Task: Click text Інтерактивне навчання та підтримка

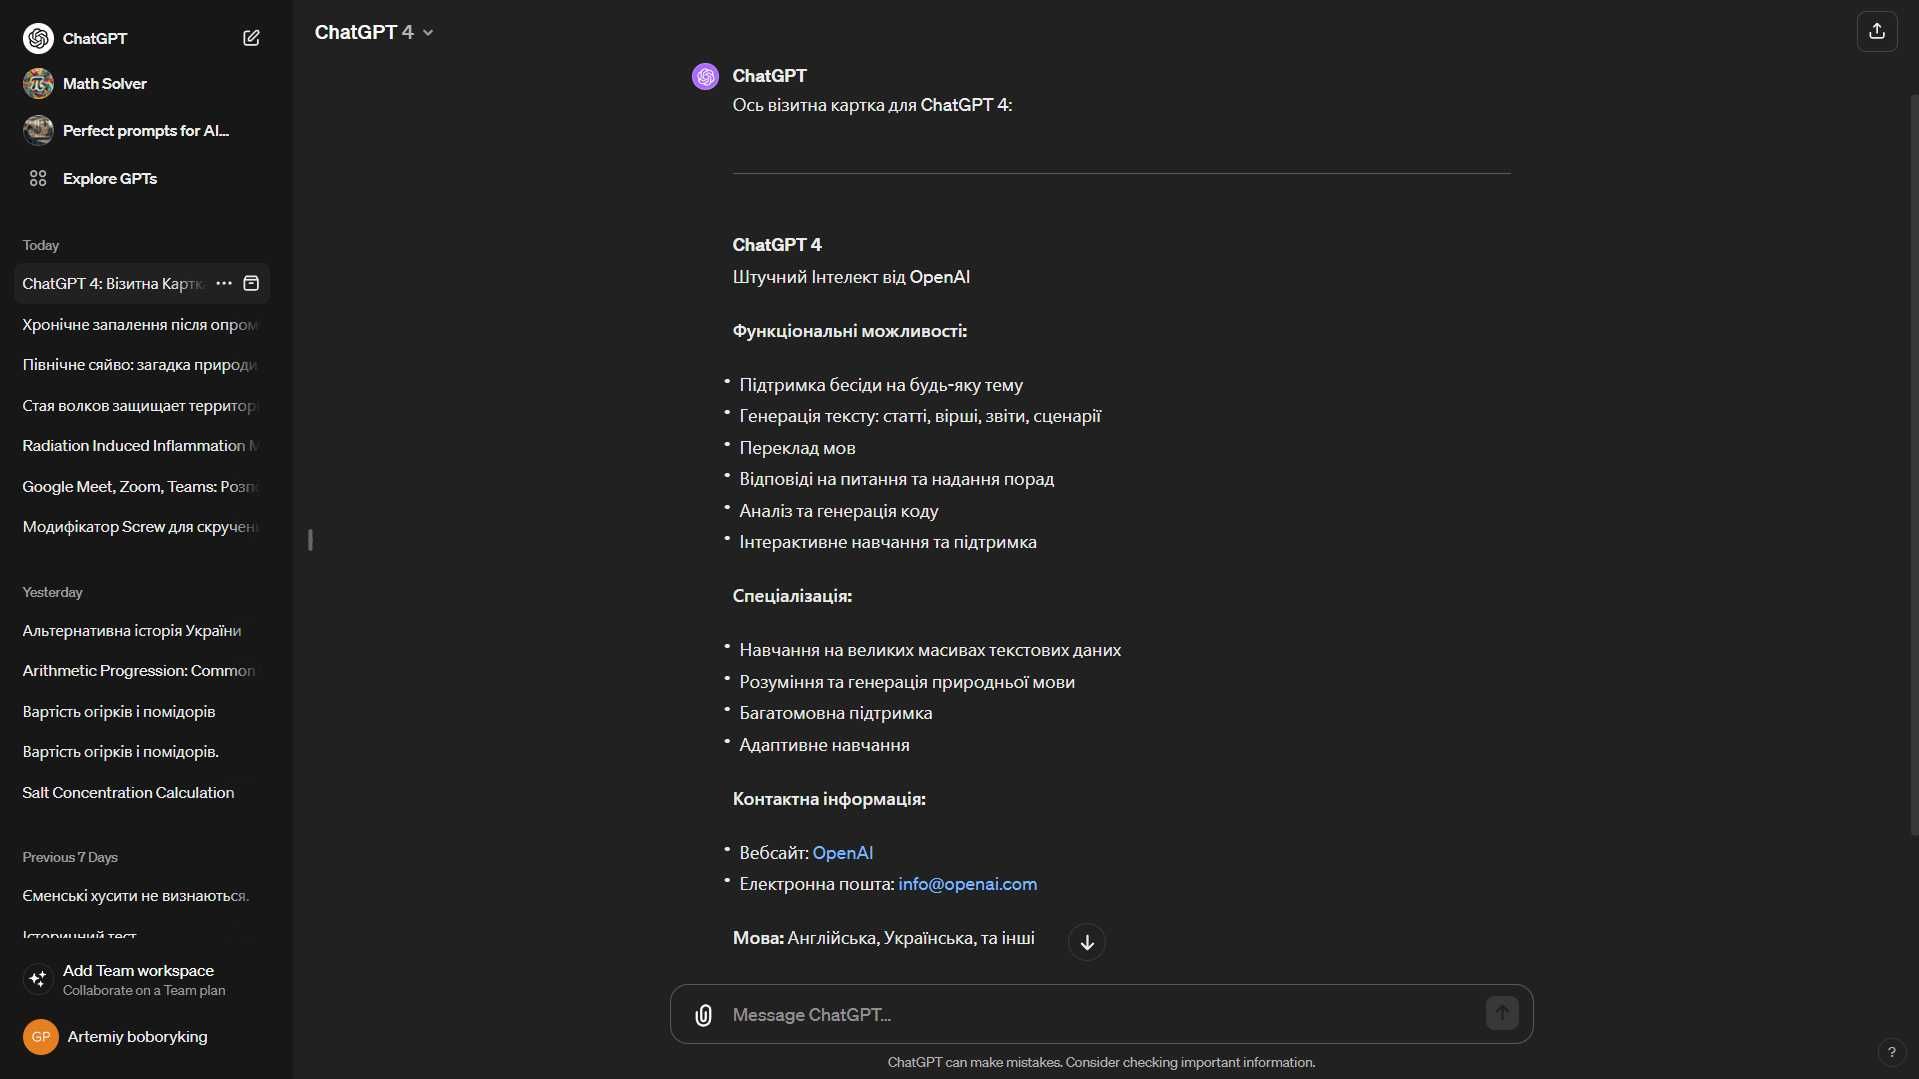Action: coord(888,542)
